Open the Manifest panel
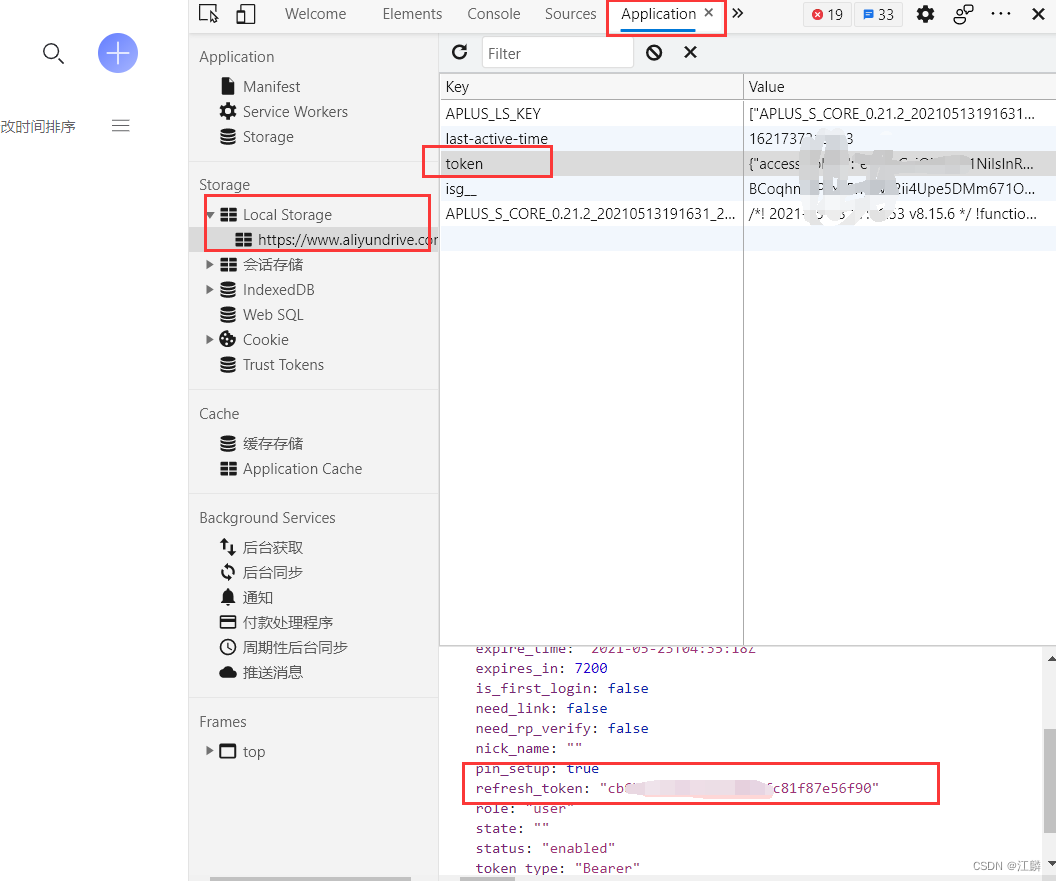Viewport: 1056px width, 881px height. point(271,86)
